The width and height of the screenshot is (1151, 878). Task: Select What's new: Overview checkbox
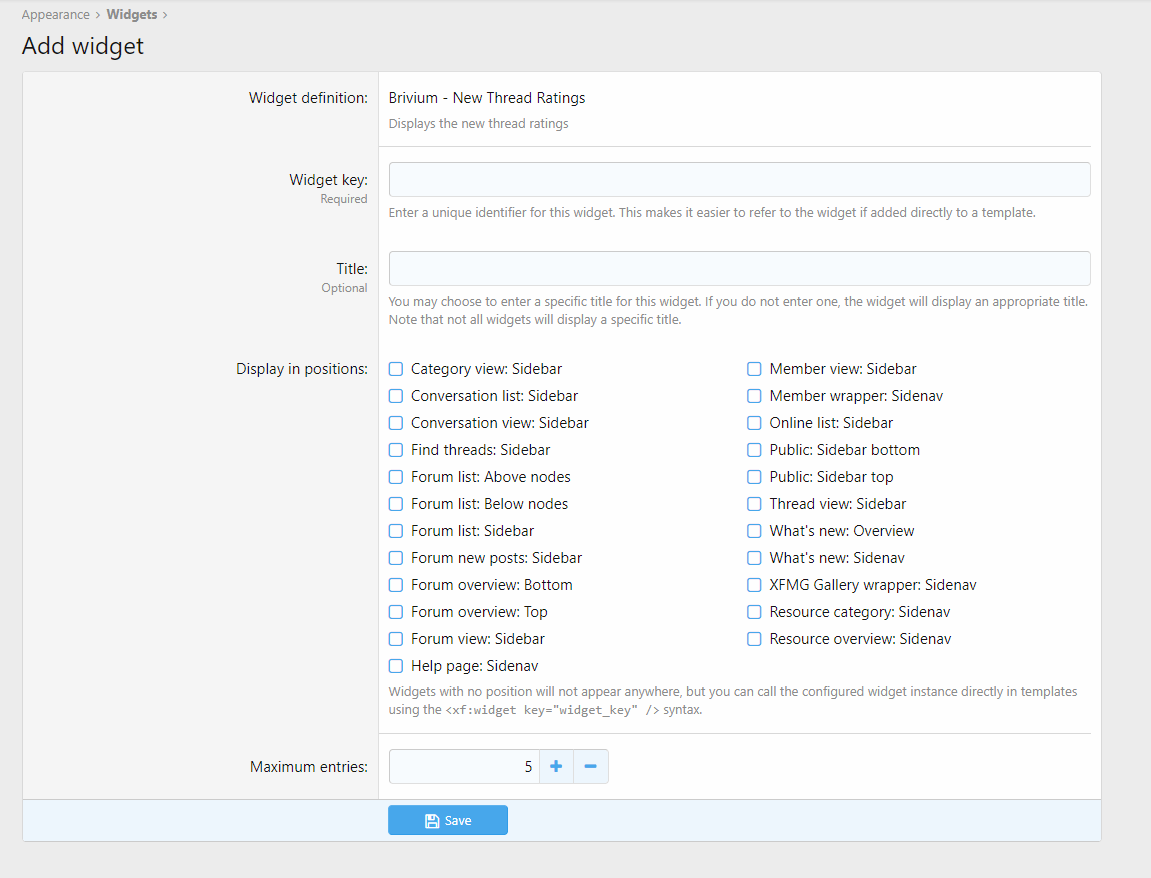pyautogui.click(x=755, y=531)
